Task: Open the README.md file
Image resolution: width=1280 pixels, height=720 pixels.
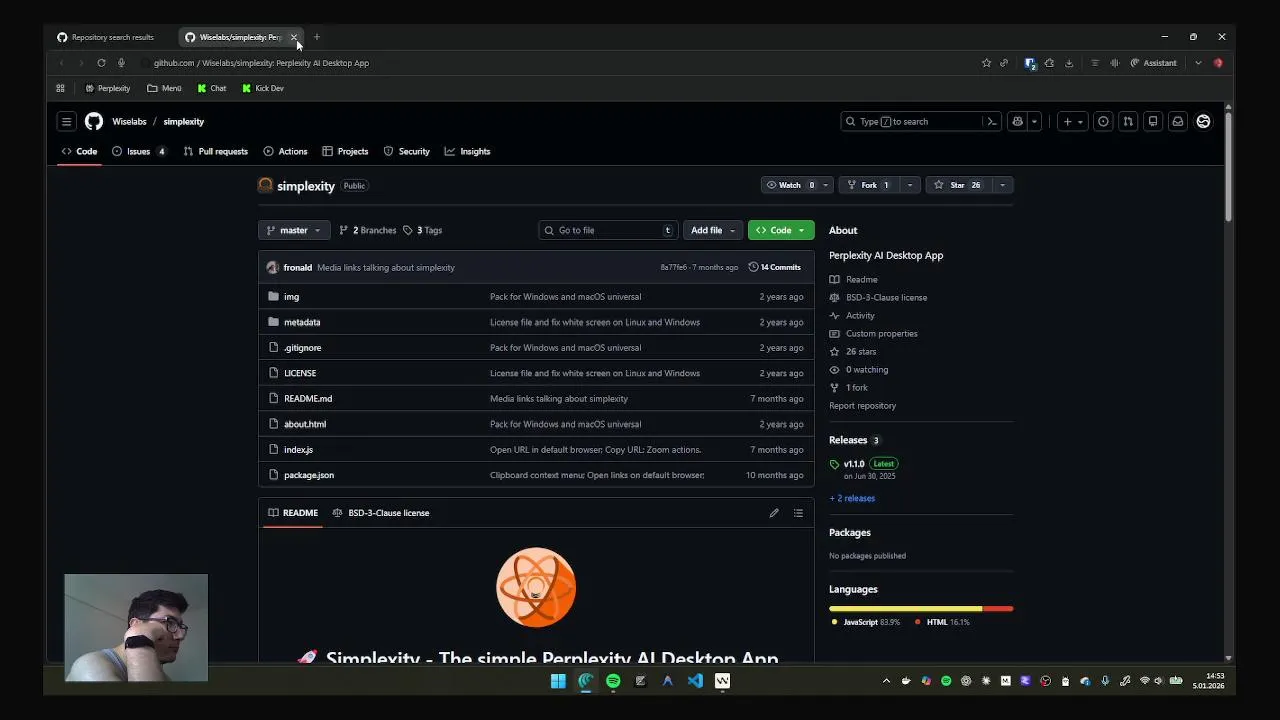Action: [x=308, y=399]
